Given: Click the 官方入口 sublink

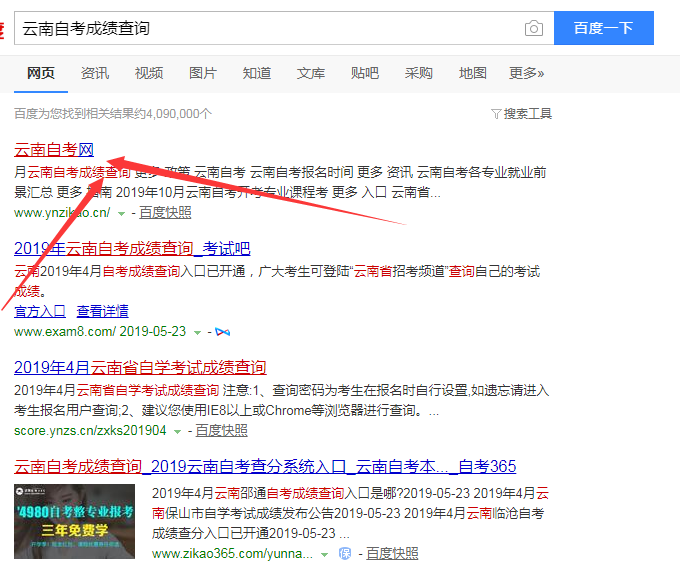Looking at the screenshot, I should pos(40,311).
